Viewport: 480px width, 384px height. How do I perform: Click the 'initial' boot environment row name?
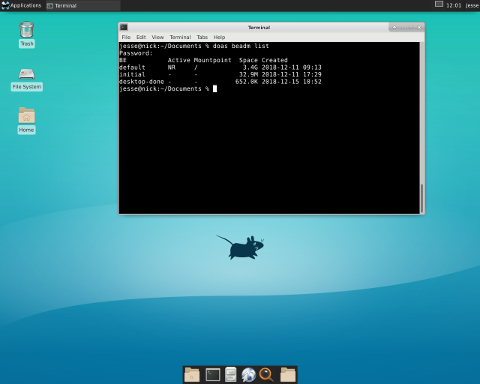coord(132,74)
